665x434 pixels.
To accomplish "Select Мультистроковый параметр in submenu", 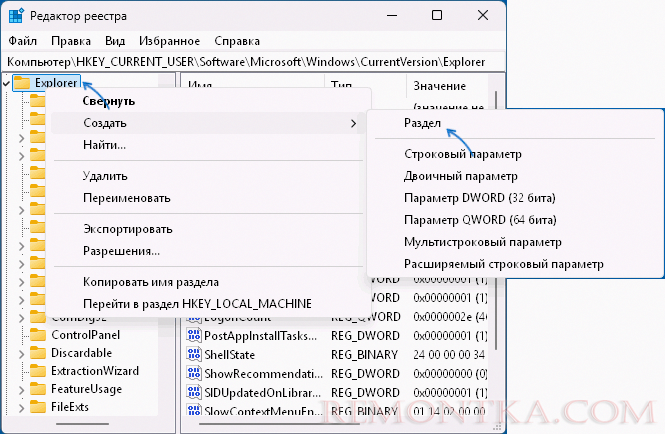I will [515, 242].
